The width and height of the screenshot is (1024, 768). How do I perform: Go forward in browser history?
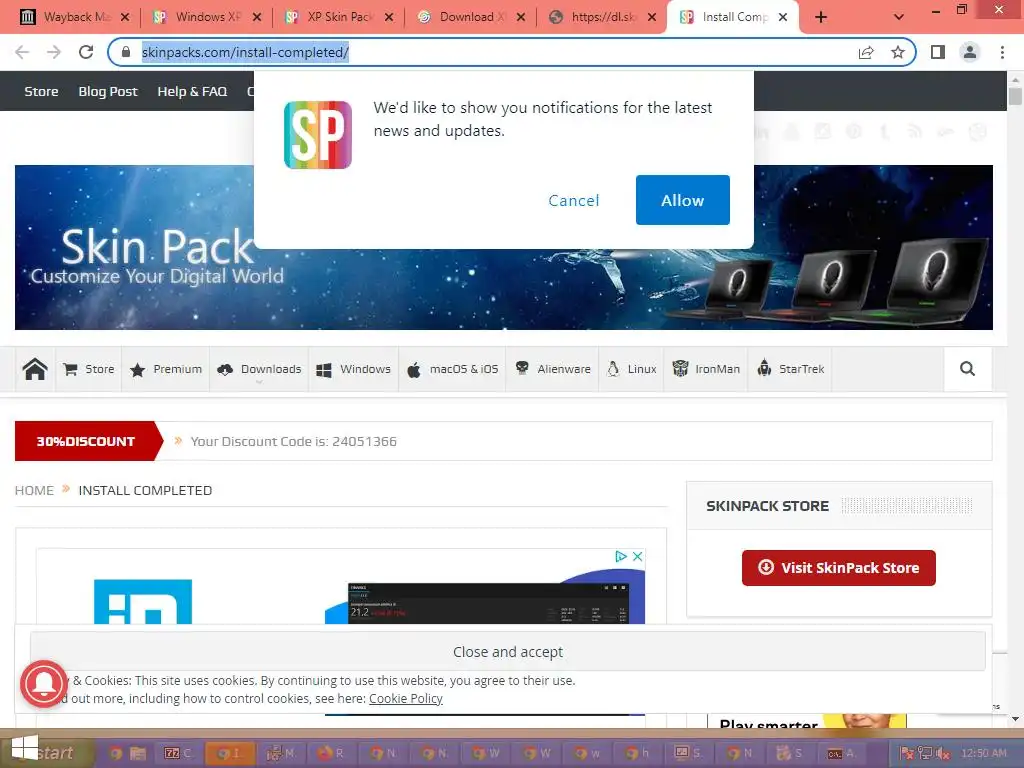[54, 52]
